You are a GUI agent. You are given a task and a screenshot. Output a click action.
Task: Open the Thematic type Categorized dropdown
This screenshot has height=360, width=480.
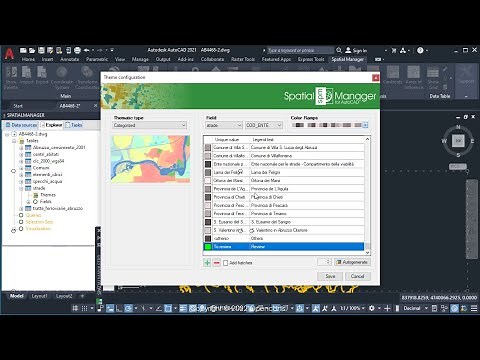(x=149, y=125)
